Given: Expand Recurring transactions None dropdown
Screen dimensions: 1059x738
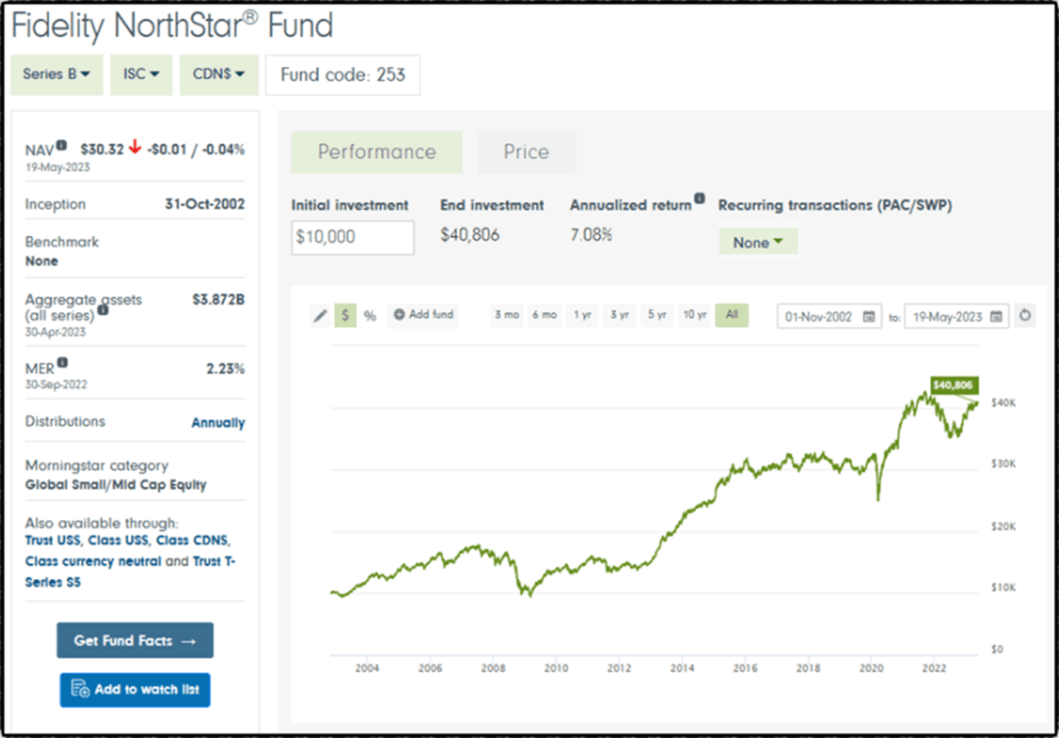Looking at the screenshot, I should click(x=758, y=242).
